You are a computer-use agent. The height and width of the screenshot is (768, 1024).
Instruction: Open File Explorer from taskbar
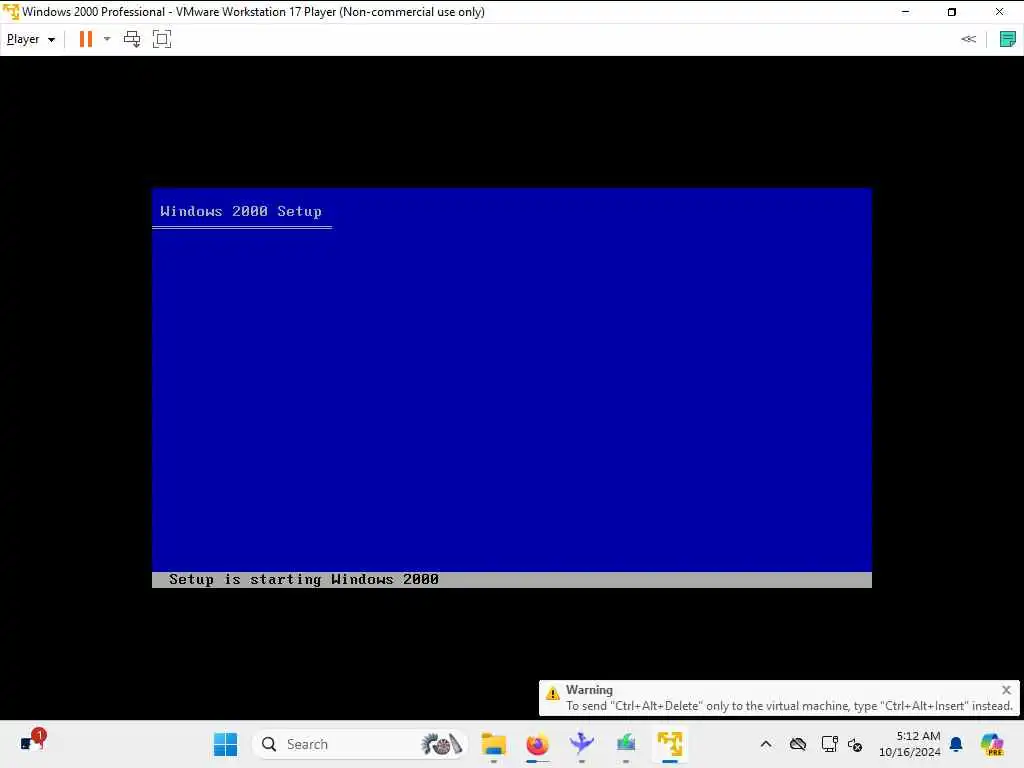pos(494,744)
